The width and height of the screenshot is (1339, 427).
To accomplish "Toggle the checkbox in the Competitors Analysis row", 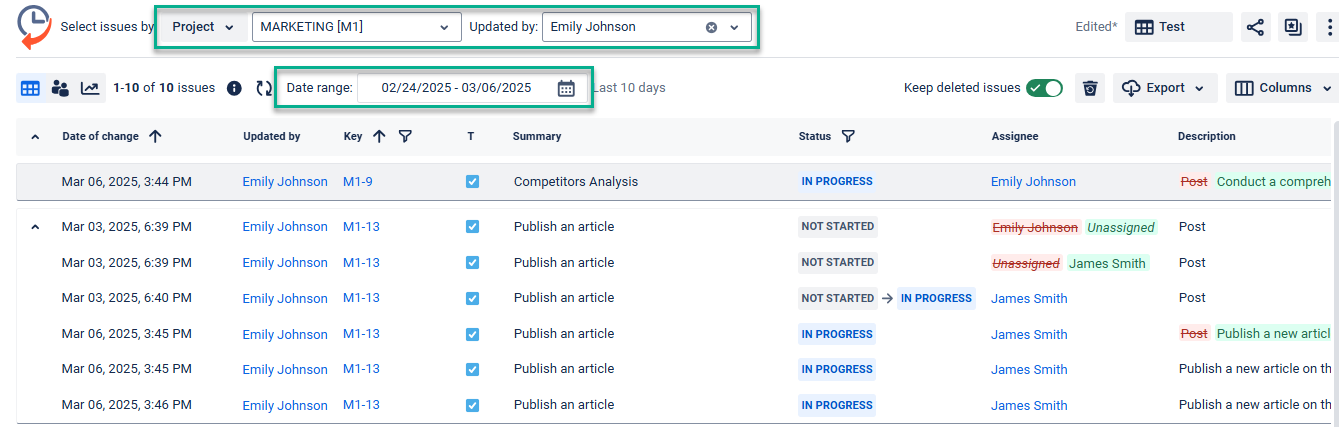I will pos(472,182).
